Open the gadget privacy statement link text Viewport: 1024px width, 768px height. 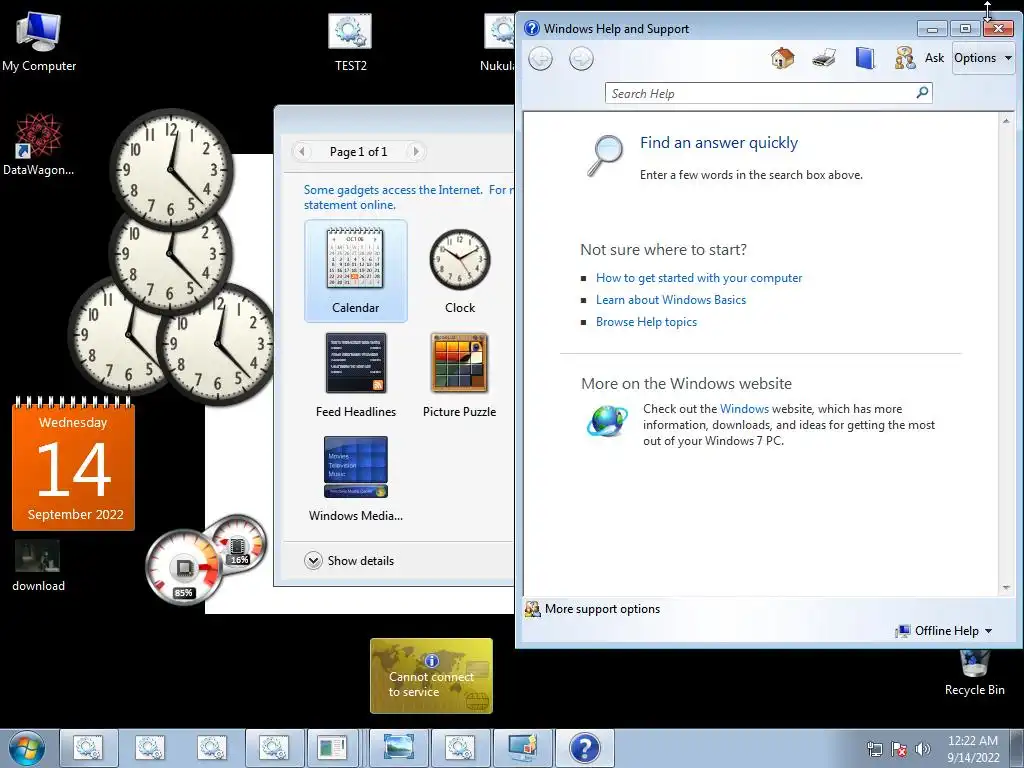coord(409,197)
